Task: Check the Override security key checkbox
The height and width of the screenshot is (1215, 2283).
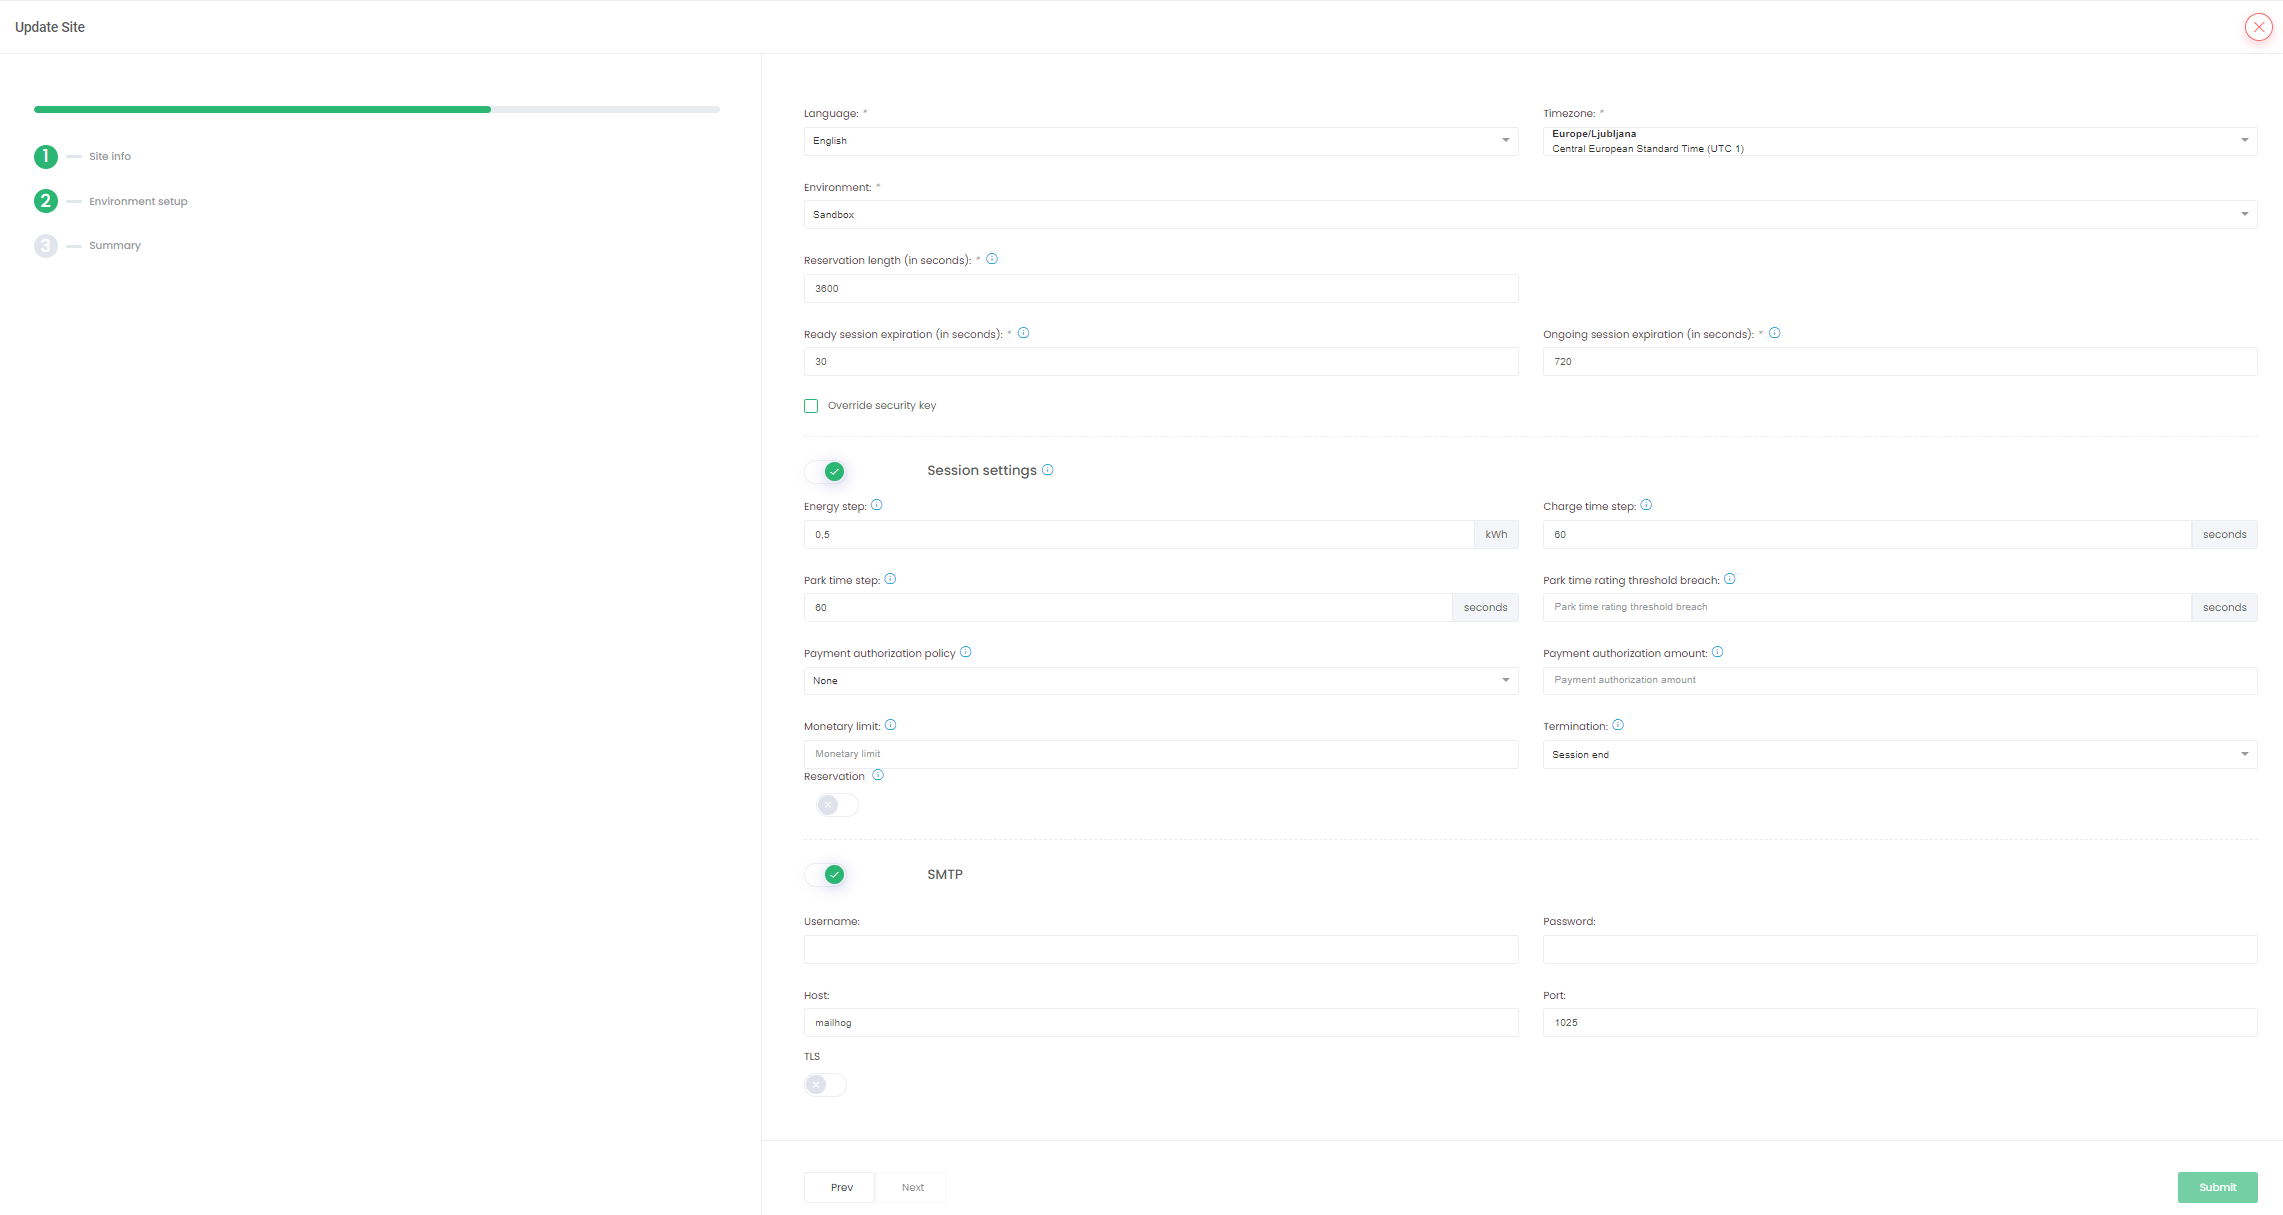Action: pos(811,406)
